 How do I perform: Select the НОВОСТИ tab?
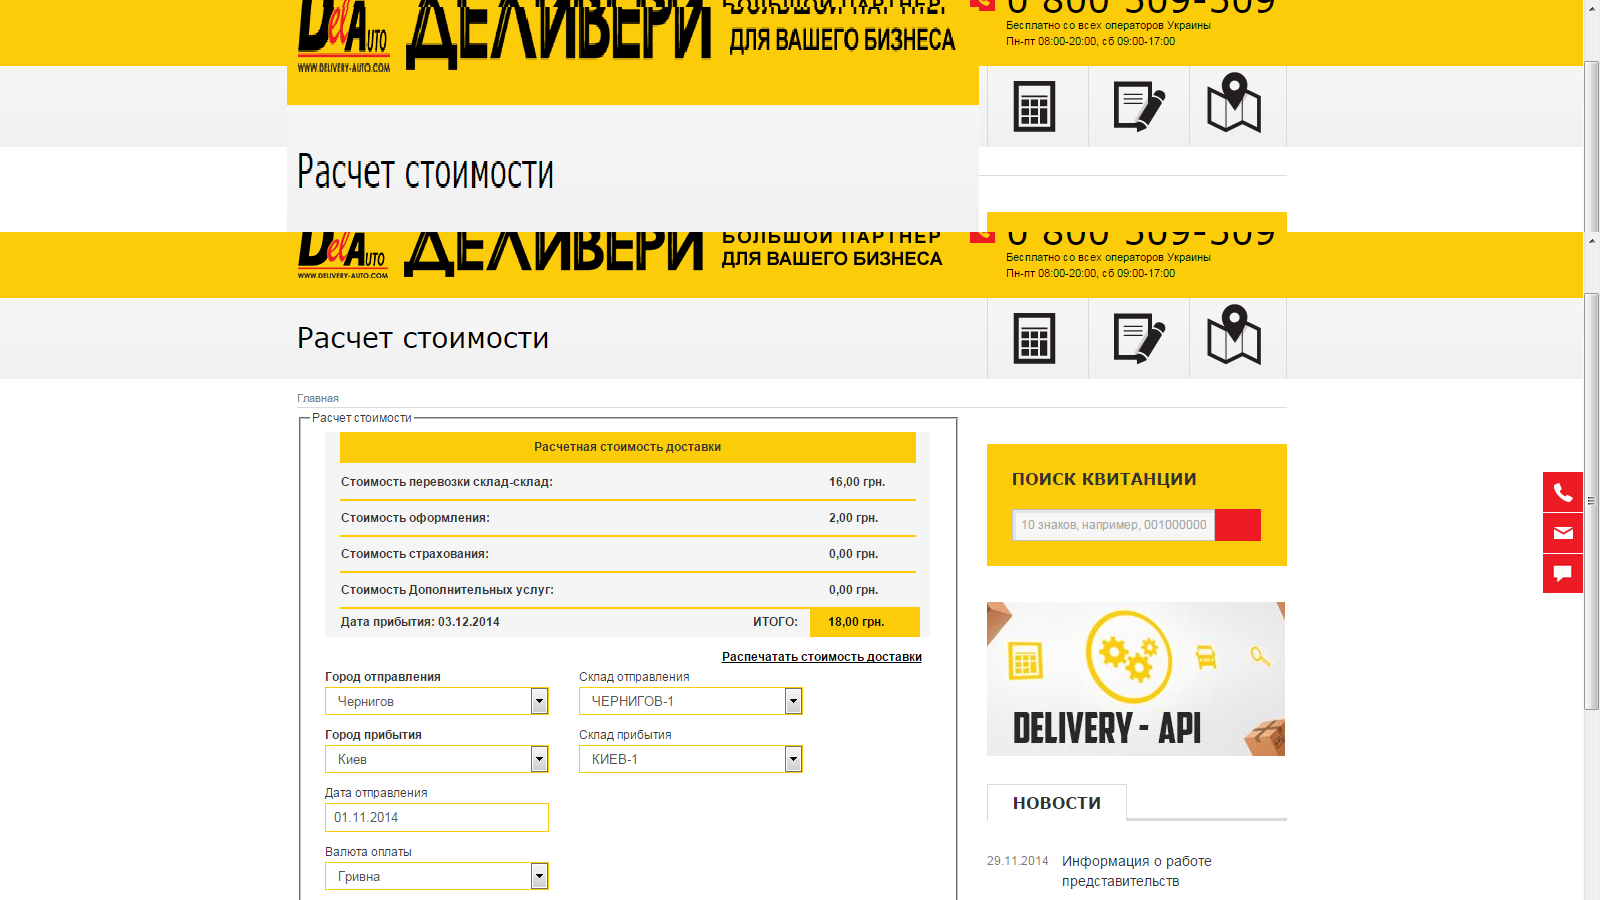pyautogui.click(x=1057, y=803)
